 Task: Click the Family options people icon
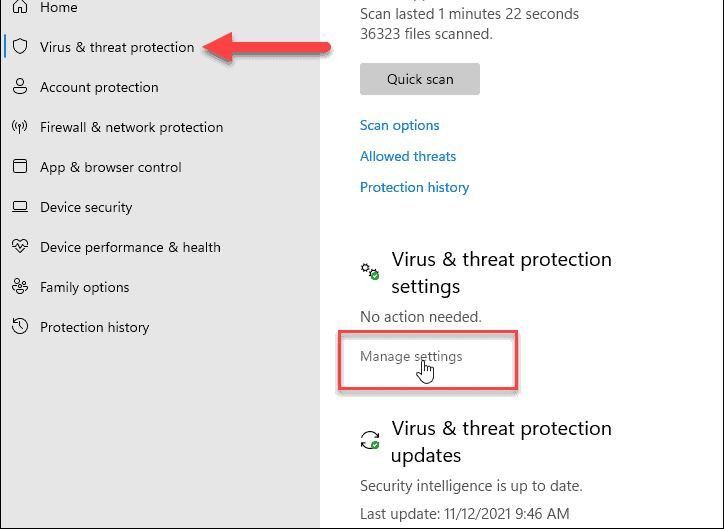point(20,287)
